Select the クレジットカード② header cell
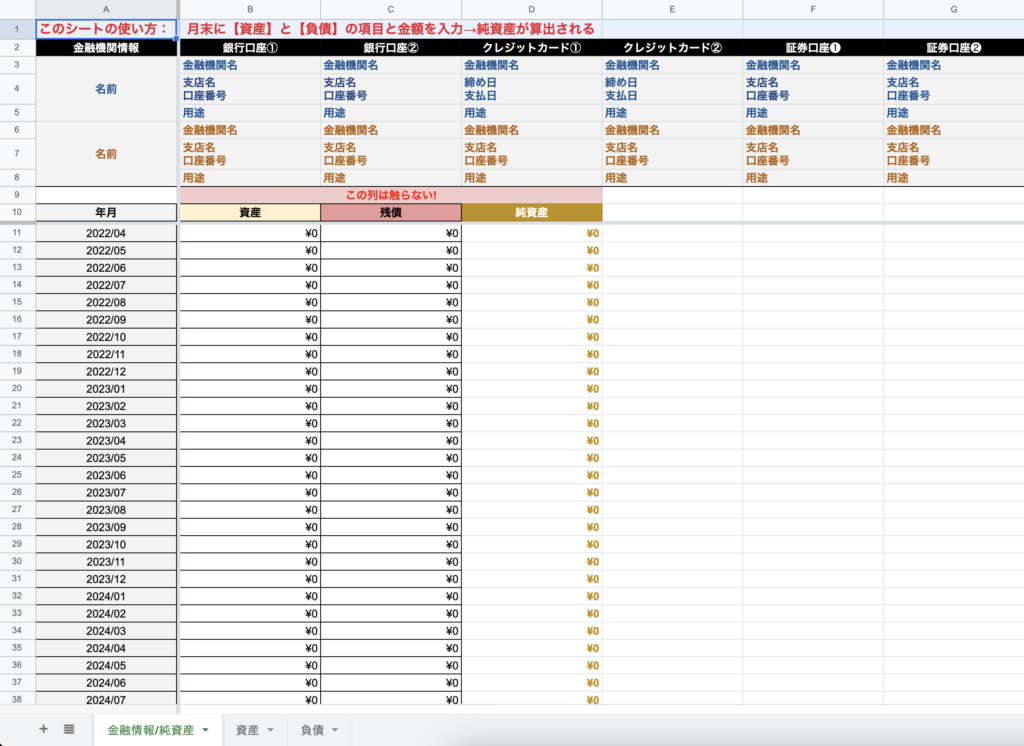The height and width of the screenshot is (746, 1024). 672,47
